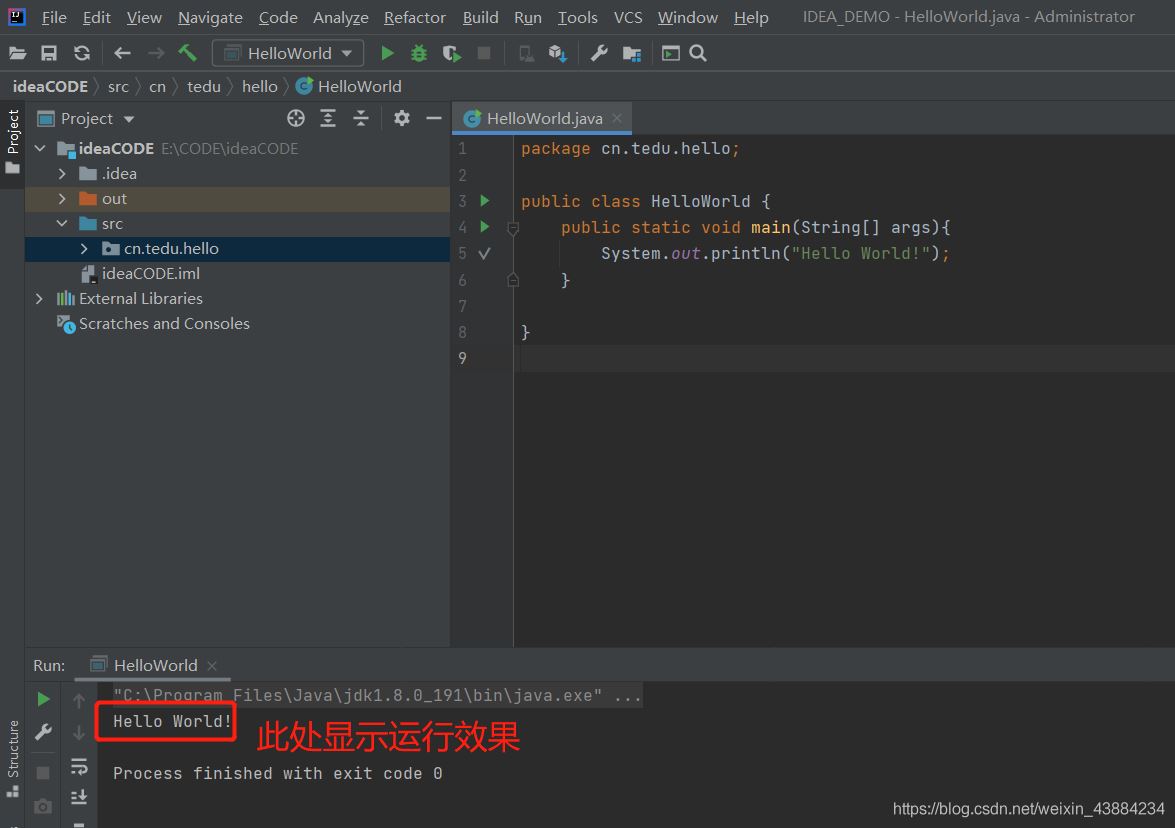Run with Coverage from the toolbar
Image resolution: width=1175 pixels, height=828 pixels.
(x=452, y=53)
